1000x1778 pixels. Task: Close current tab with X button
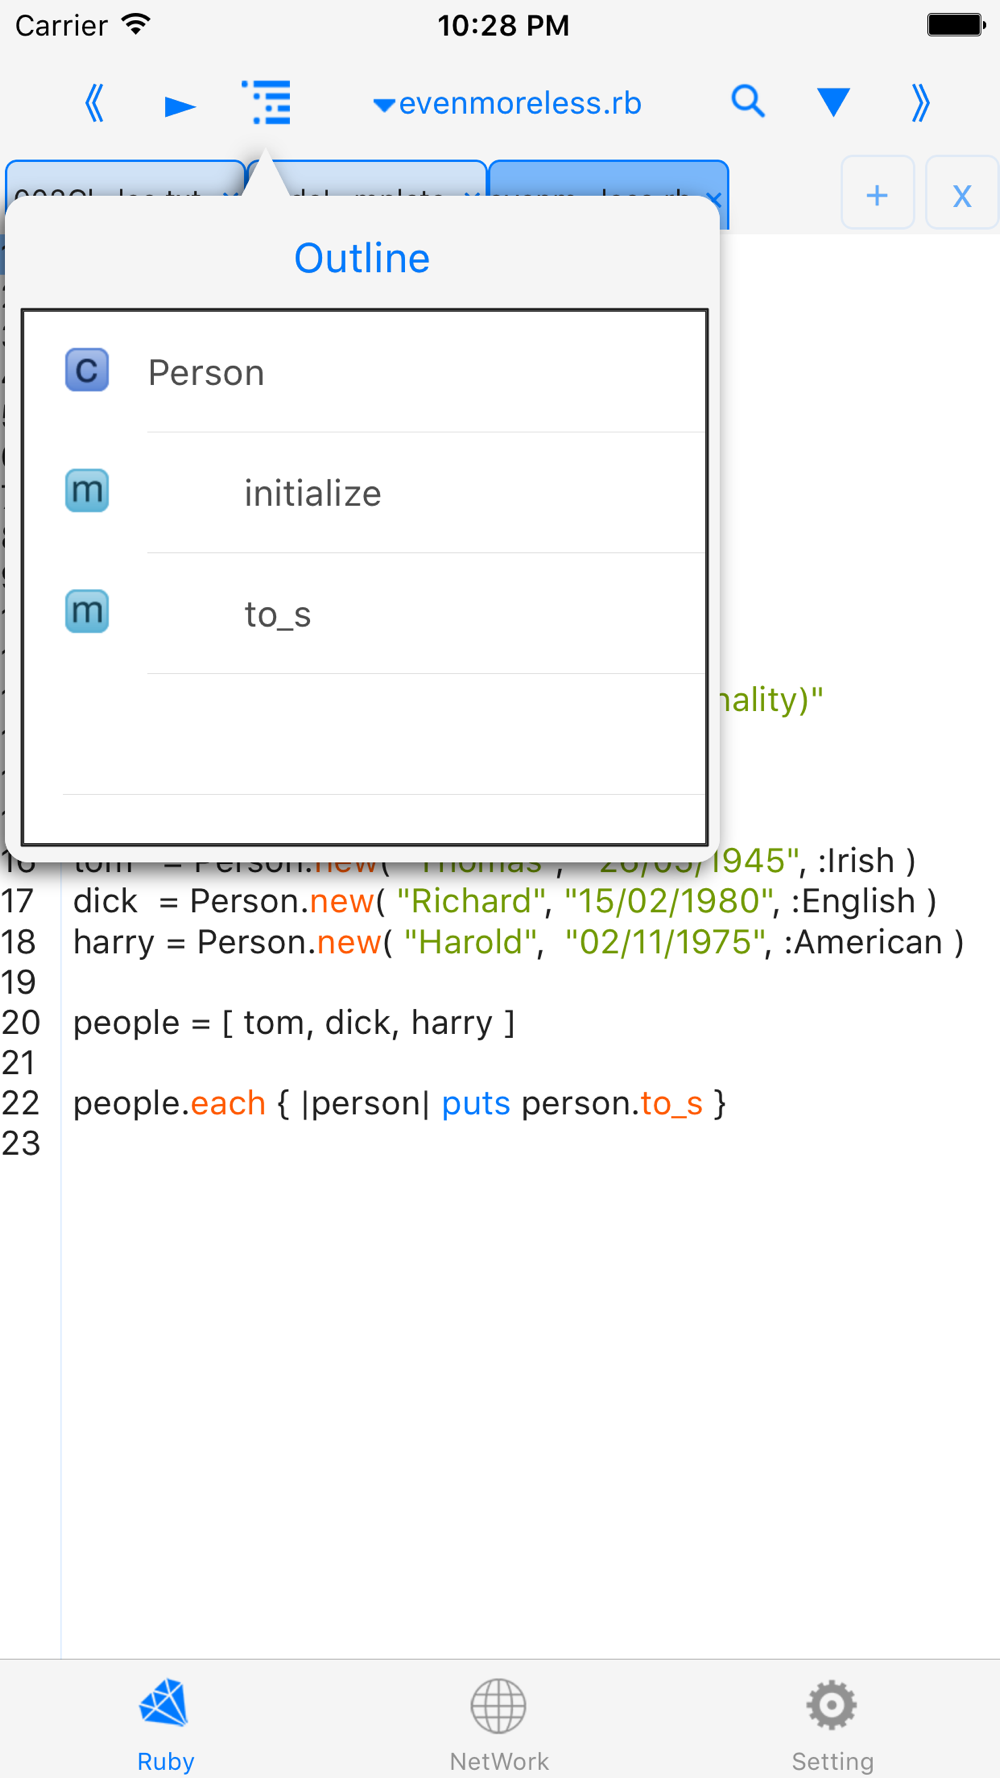click(962, 194)
